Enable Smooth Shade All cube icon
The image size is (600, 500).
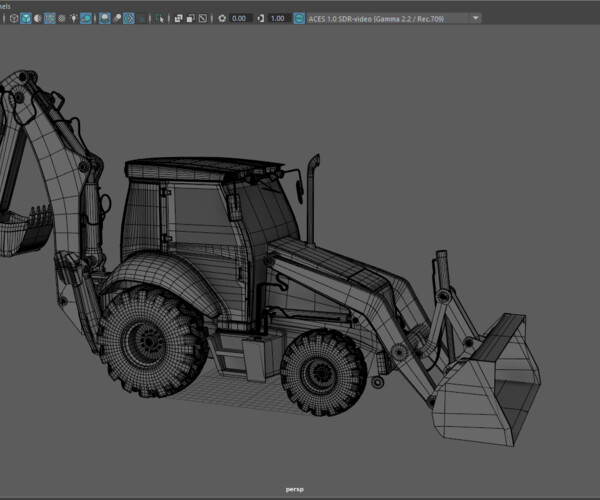pos(26,18)
